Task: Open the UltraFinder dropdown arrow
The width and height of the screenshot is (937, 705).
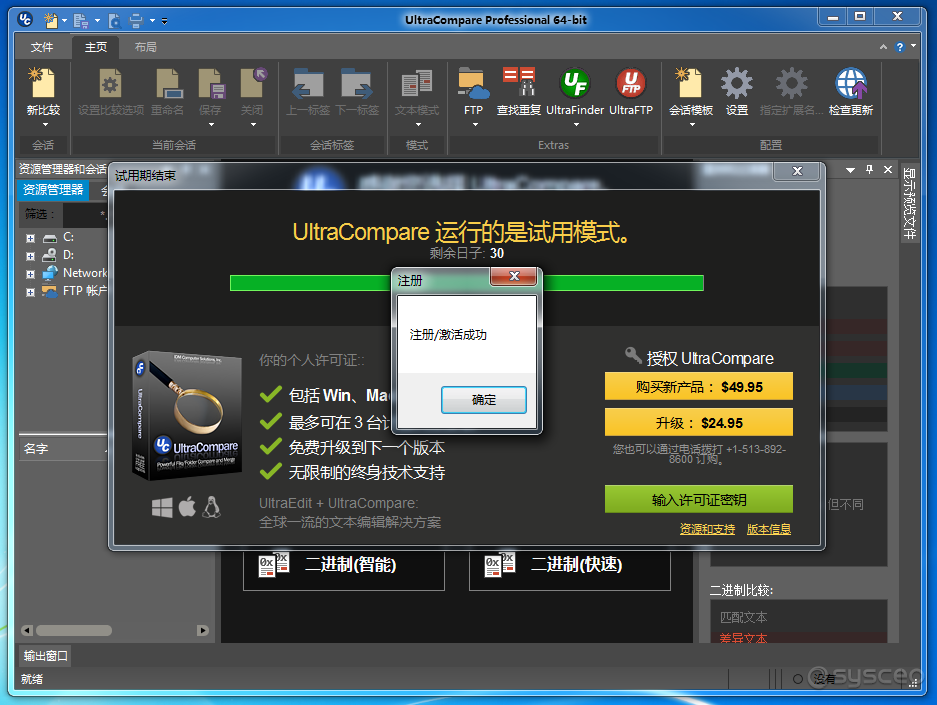Action: coord(576,125)
